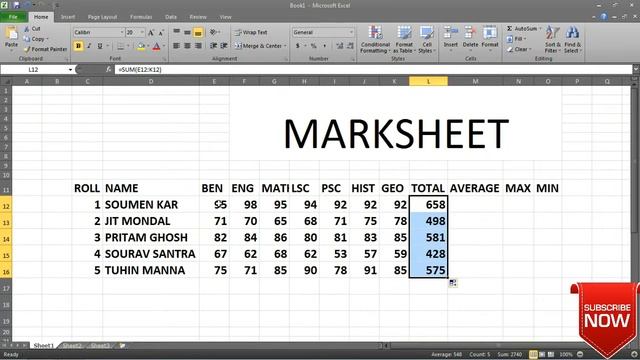
Task: Click the Insert Function fx button
Action: [x=108, y=70]
